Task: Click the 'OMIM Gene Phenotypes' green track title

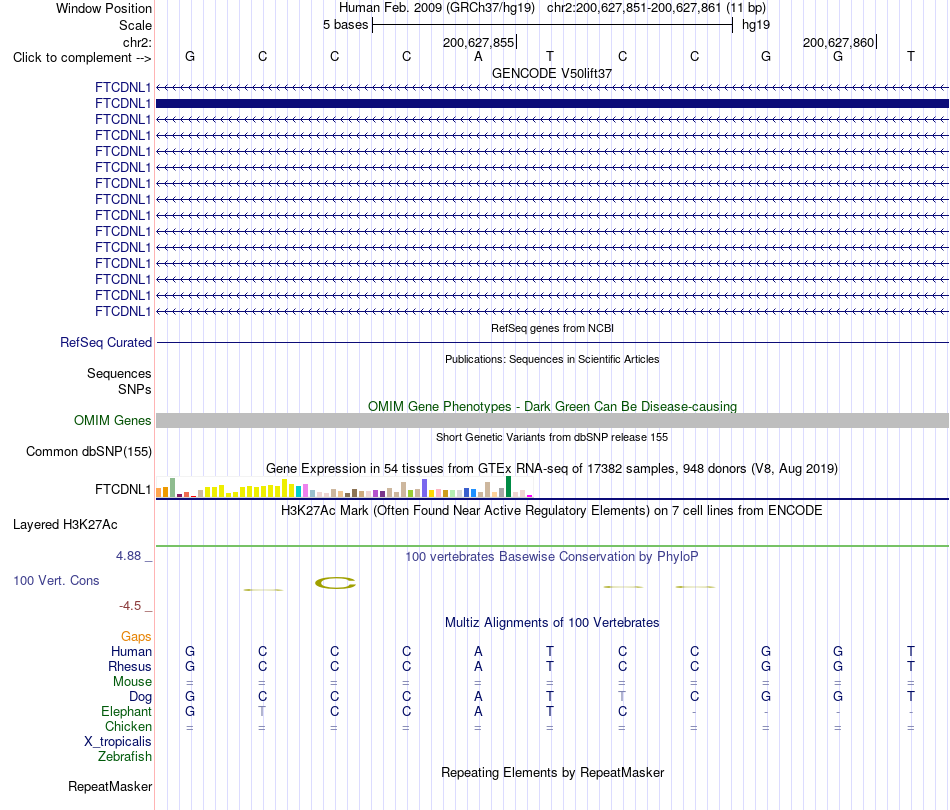Action: 552,407
